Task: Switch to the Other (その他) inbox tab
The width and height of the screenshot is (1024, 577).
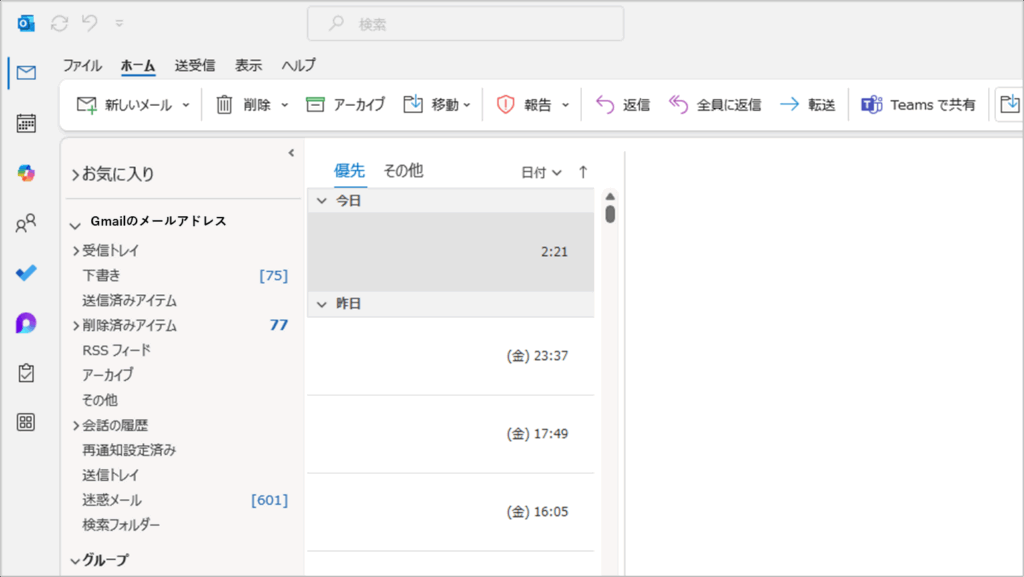Action: 403,171
